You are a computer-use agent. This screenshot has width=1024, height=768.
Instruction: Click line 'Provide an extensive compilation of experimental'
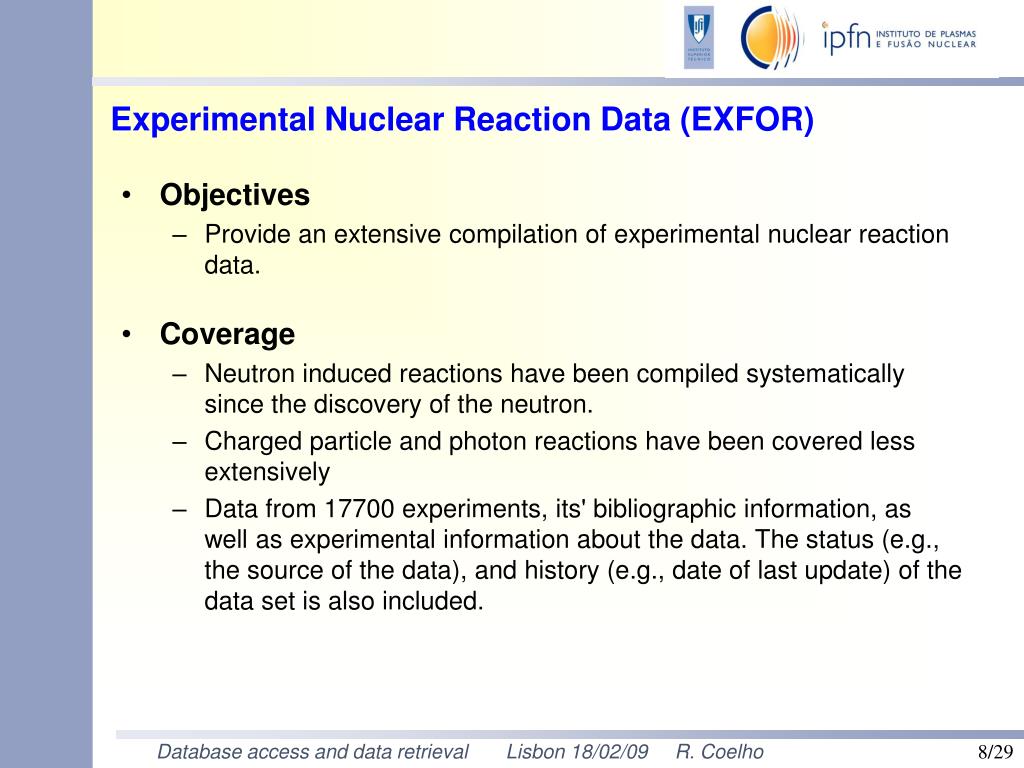[x=576, y=234]
